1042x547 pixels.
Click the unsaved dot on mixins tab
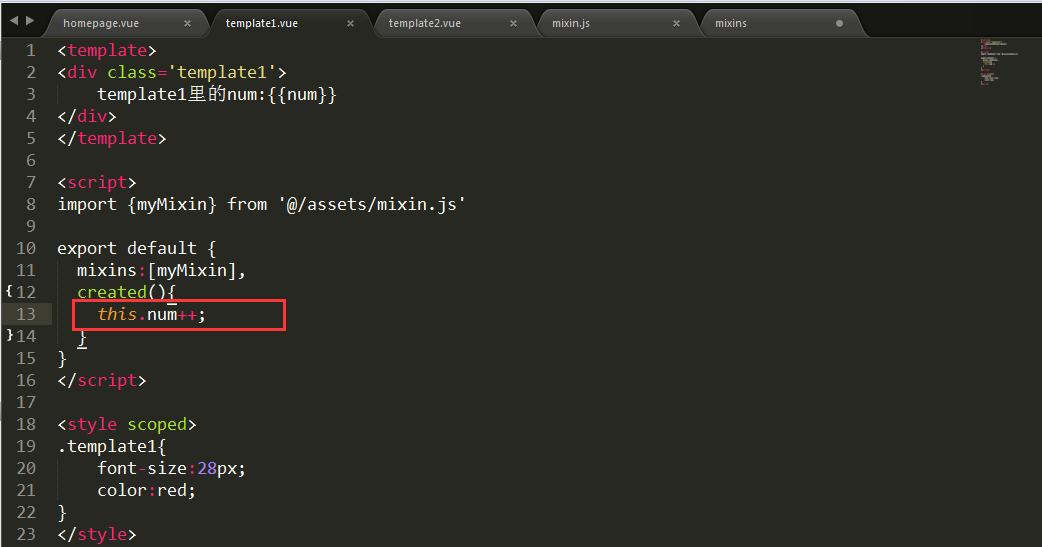(839, 23)
